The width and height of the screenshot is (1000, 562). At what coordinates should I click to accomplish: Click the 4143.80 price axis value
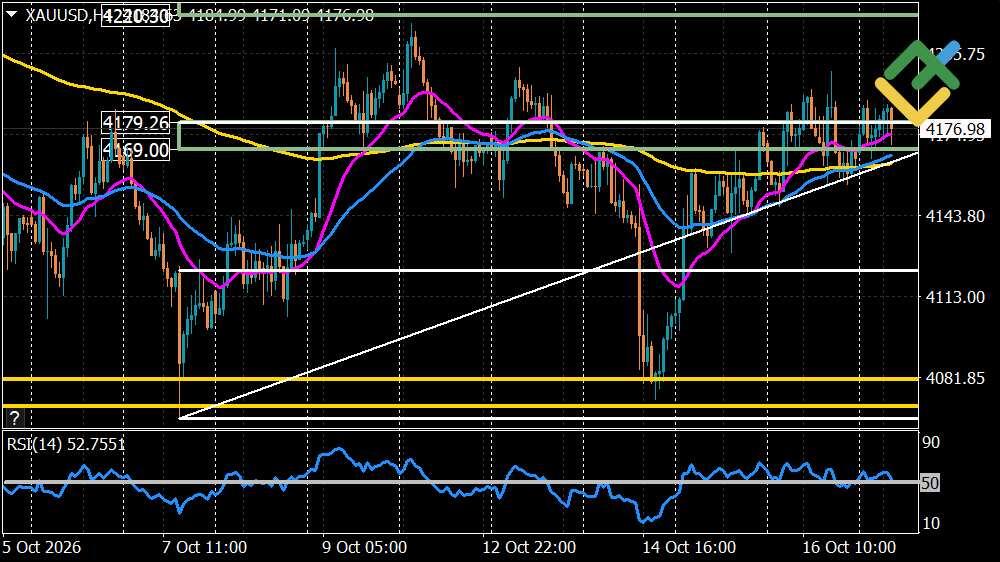click(955, 216)
